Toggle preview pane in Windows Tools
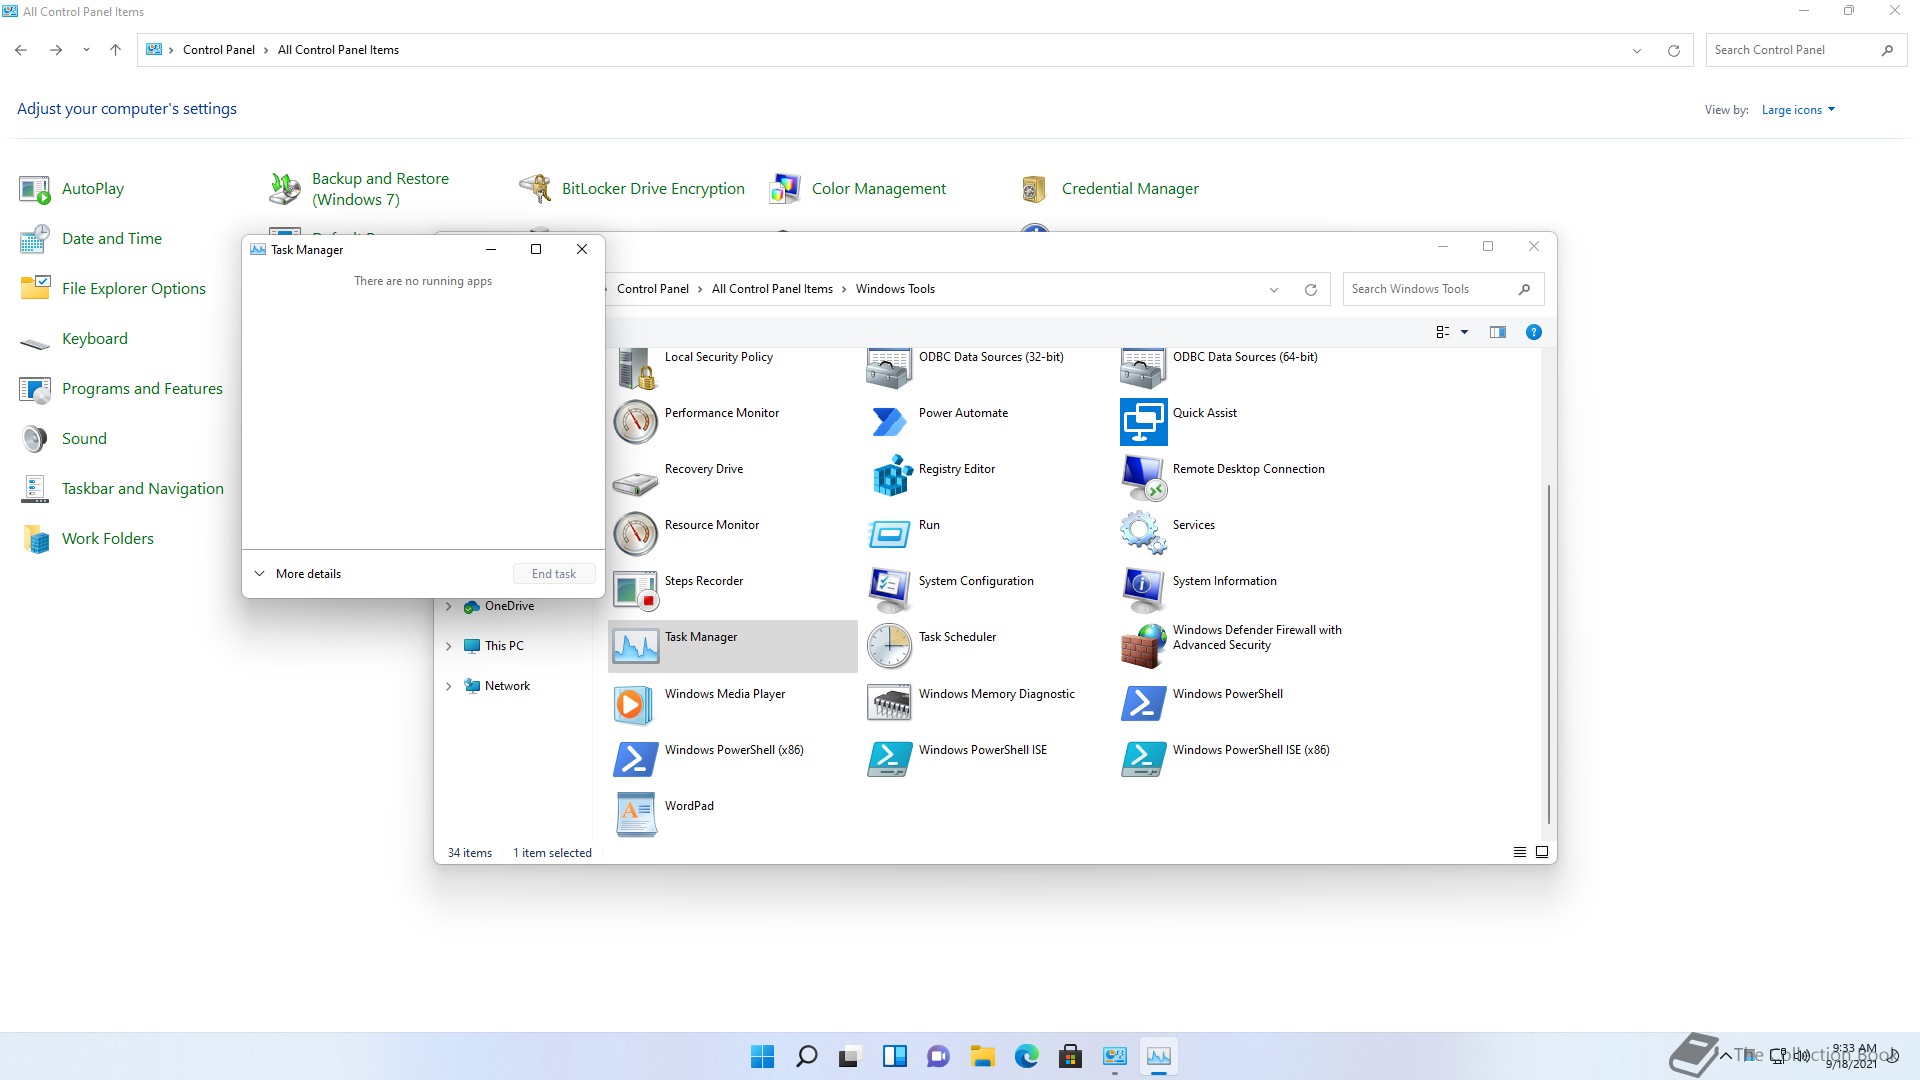 click(x=1497, y=332)
